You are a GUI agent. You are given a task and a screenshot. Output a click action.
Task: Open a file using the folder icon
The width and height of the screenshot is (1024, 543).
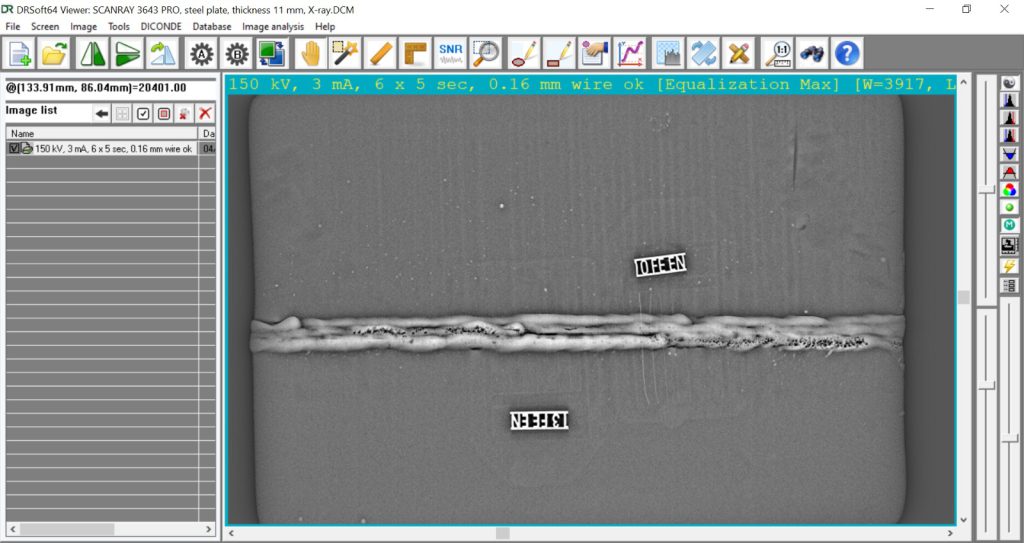(55, 54)
